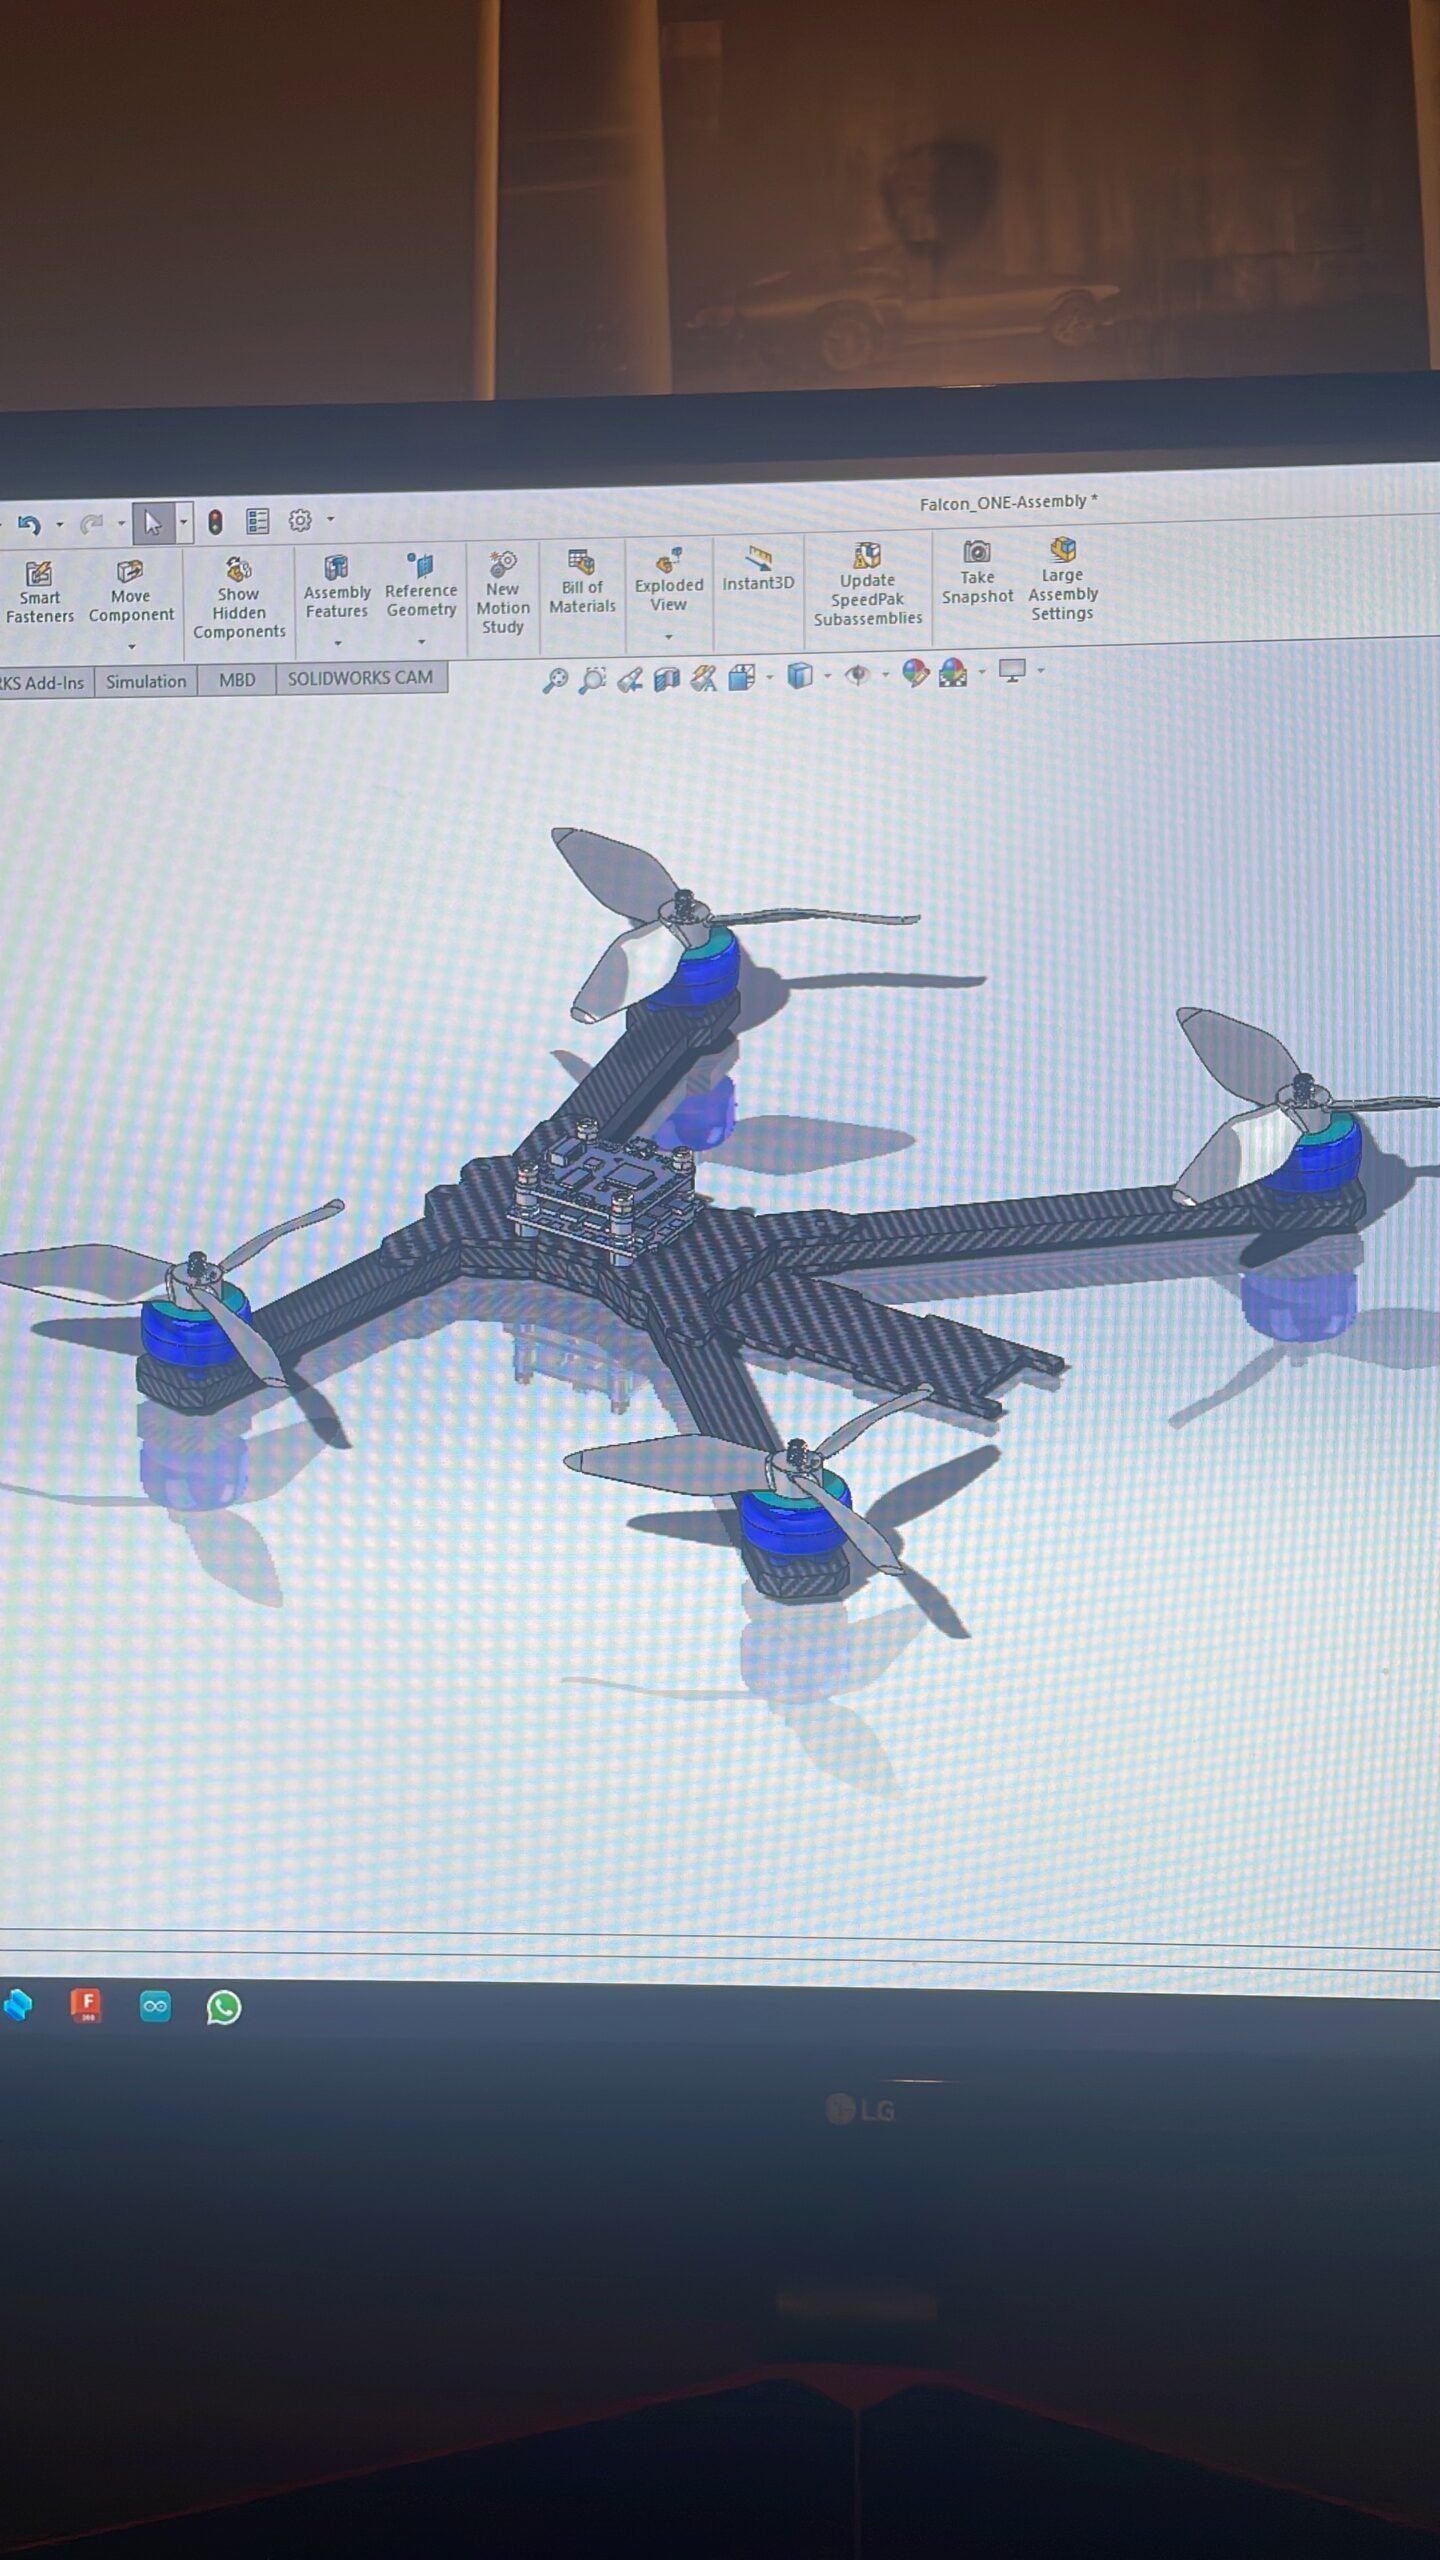This screenshot has height=2560, width=1440.
Task: Open Bill of Materials
Action: coord(582,582)
